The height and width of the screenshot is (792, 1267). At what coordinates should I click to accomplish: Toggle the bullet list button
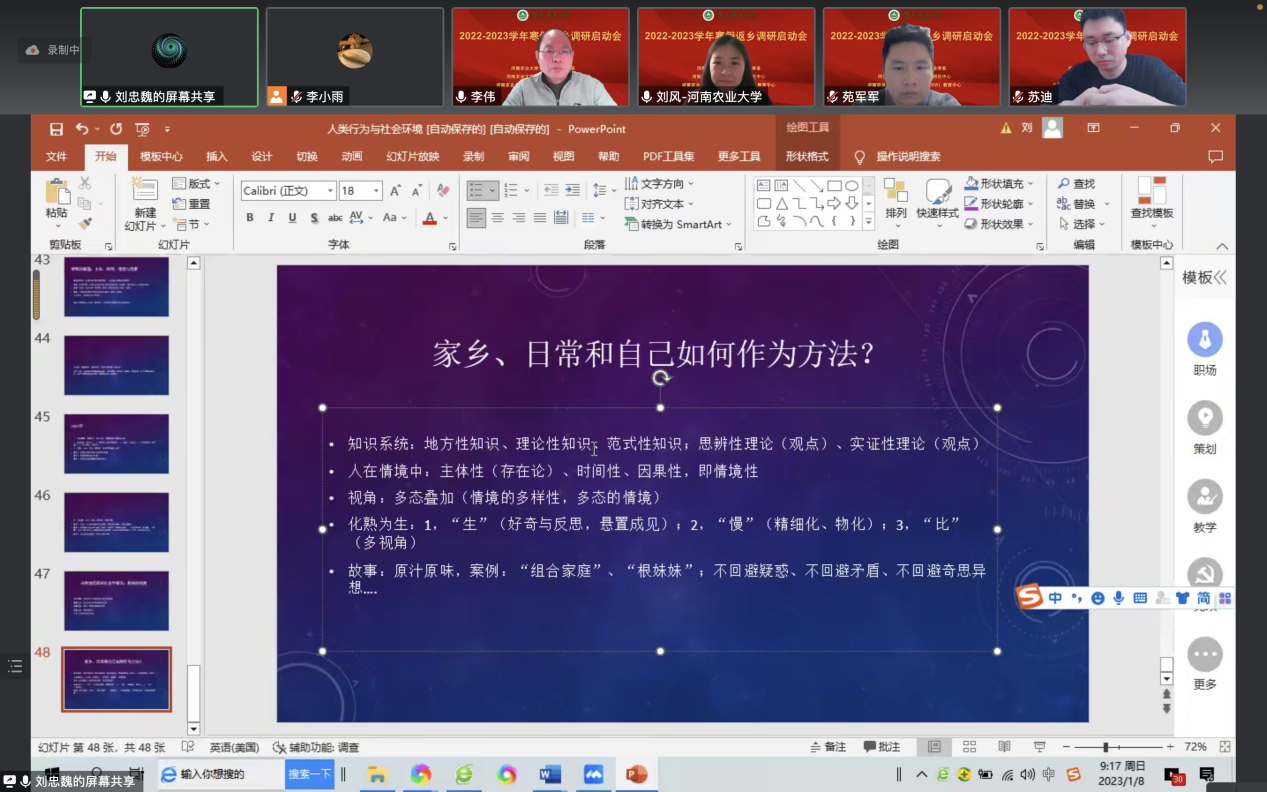(477, 190)
